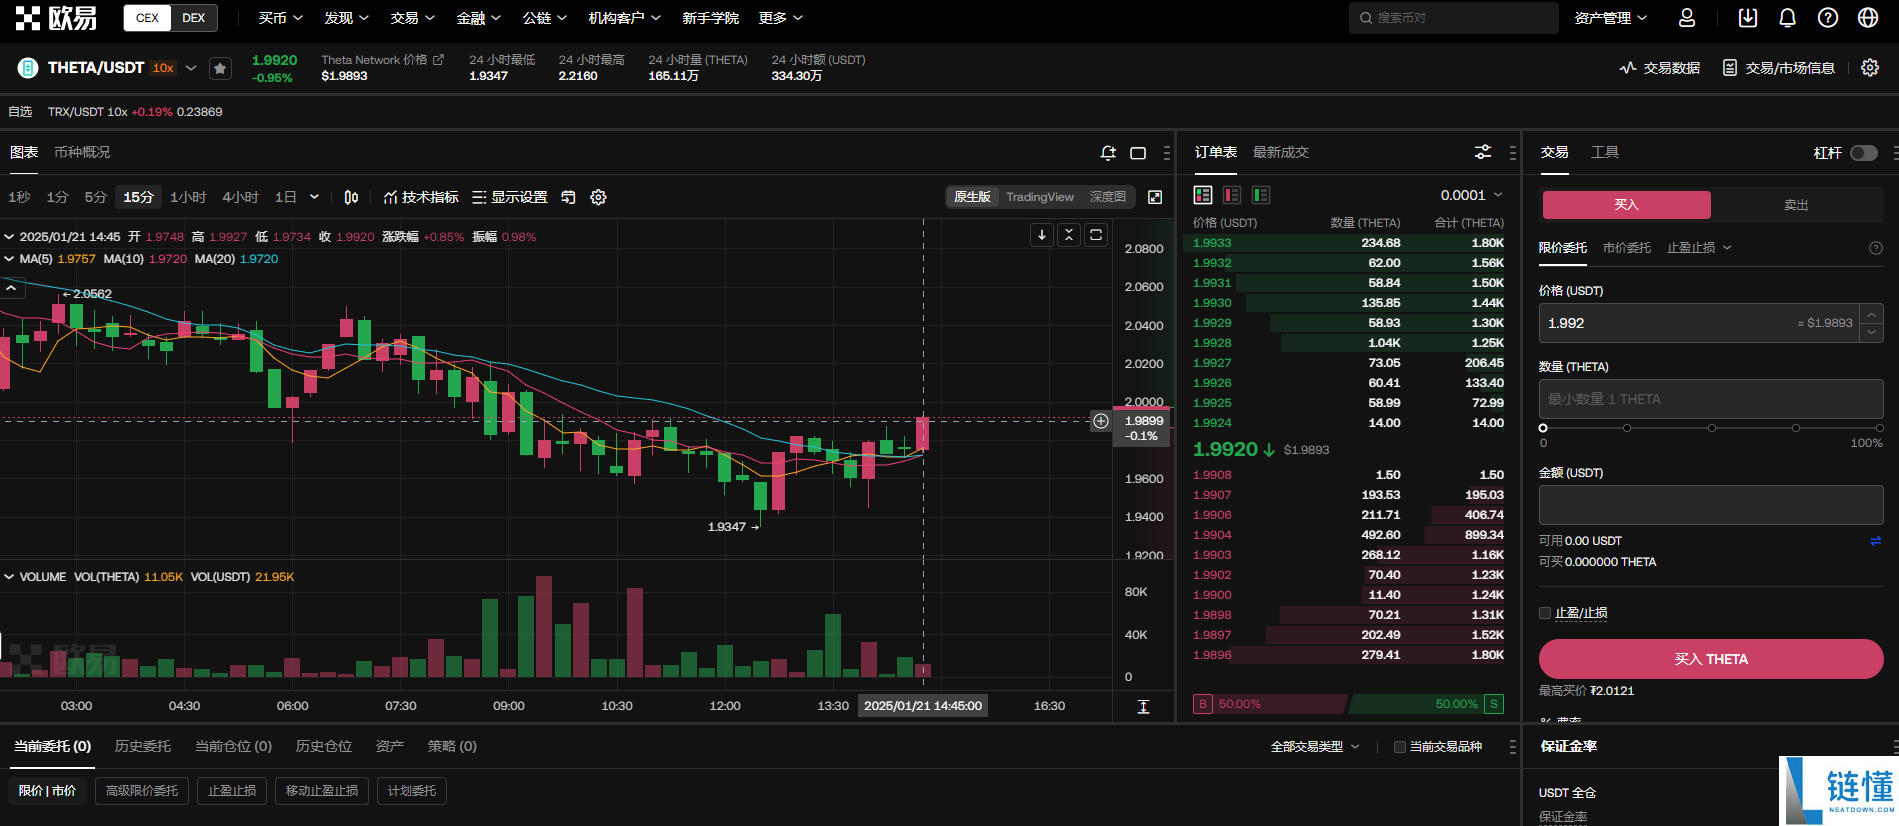This screenshot has width=1899, height=826.
Task: Maximize the chart panel with square icon
Action: coord(1138,153)
